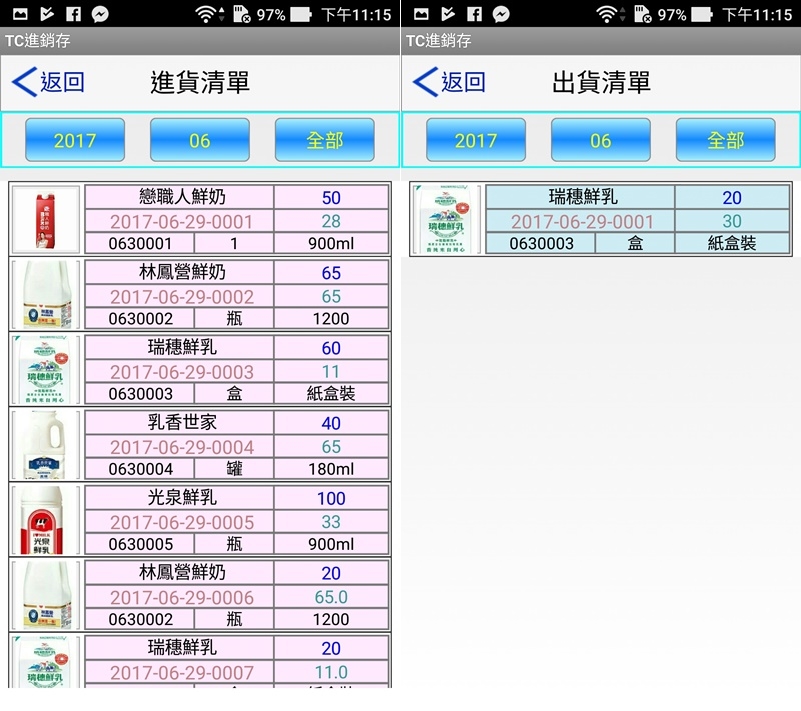Image resolution: width=801 pixels, height=711 pixels.
Task: Tap the battery icon on the right screen
Action: pyautogui.click(x=702, y=14)
